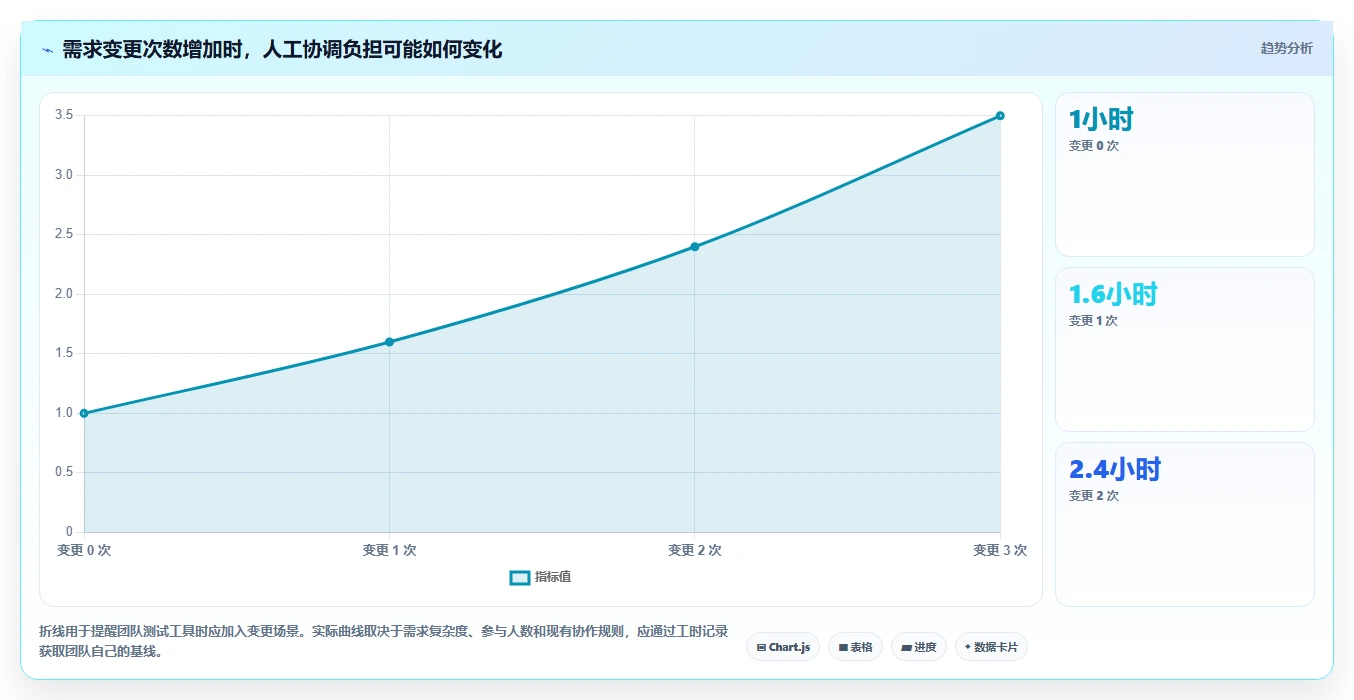Screen dimensions: 1354x700
Task: Click x-axis label 变更 3 次
Action: (1000, 550)
